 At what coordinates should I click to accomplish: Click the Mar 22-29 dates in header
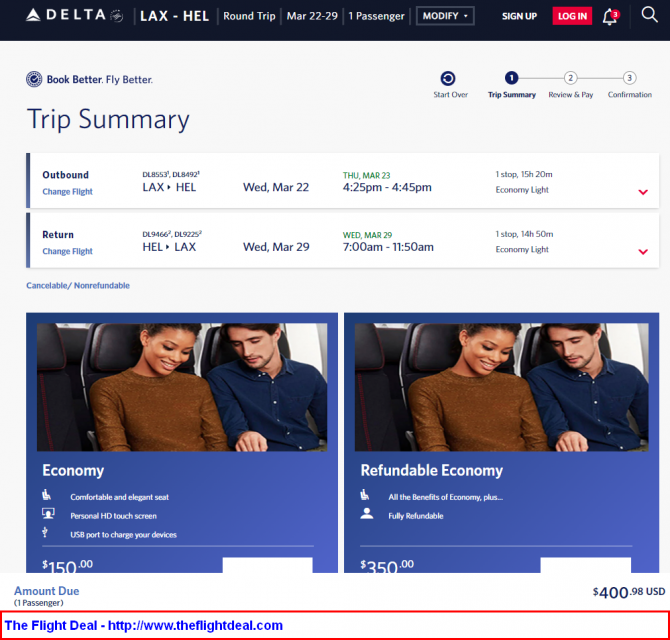click(x=312, y=16)
